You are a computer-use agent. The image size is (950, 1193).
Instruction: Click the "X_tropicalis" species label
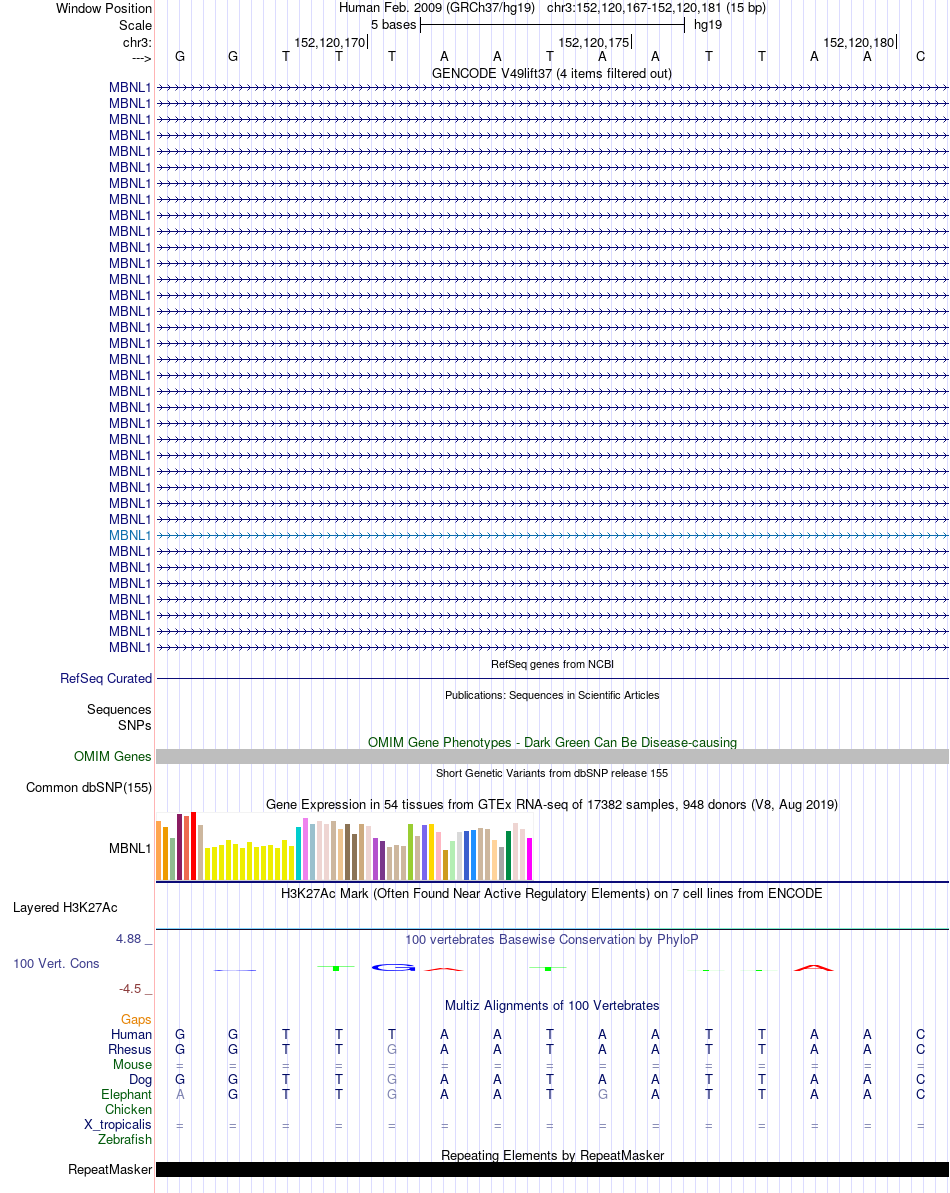tap(118, 1125)
